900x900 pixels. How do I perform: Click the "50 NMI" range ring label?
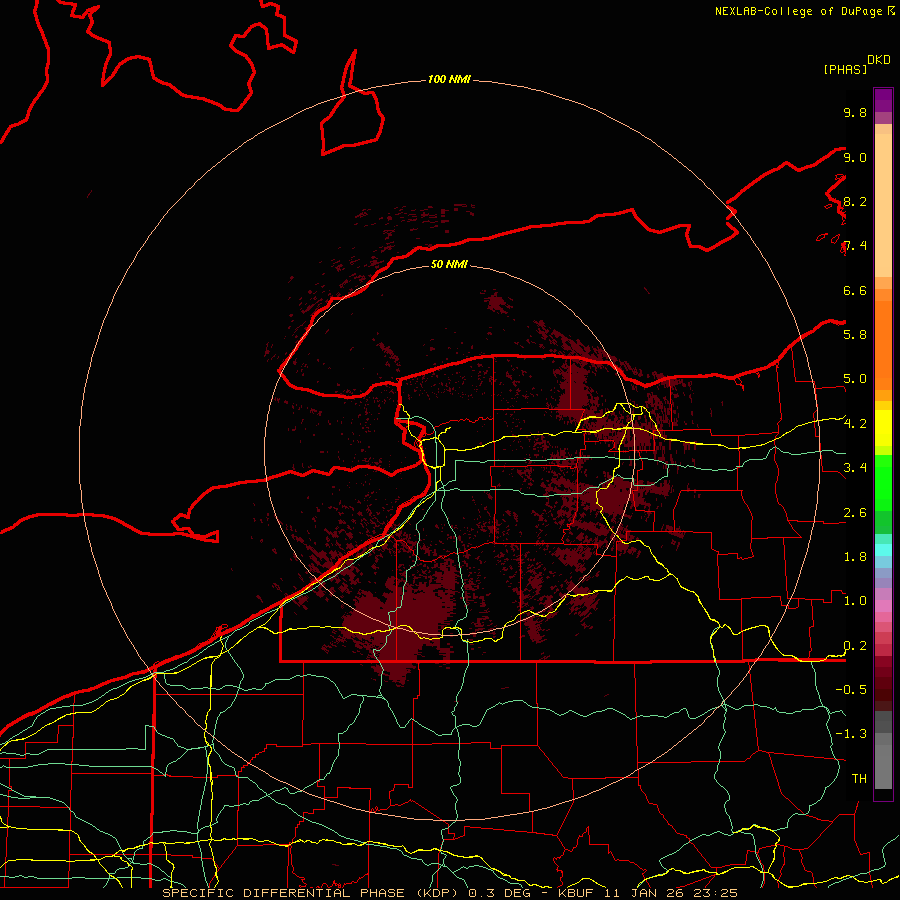pos(449,264)
